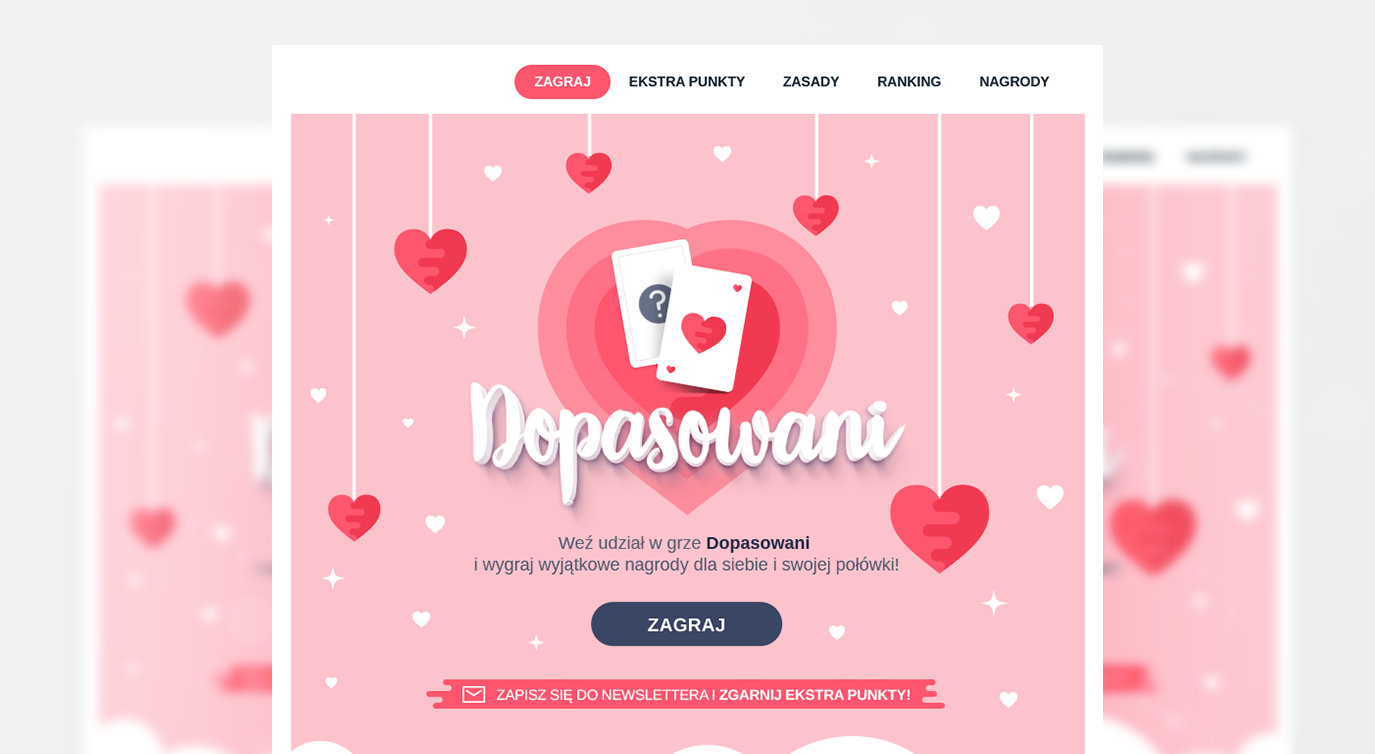Click the large hanging heart below NAGRODY string
This screenshot has width=1375, height=754.
click(x=939, y=528)
